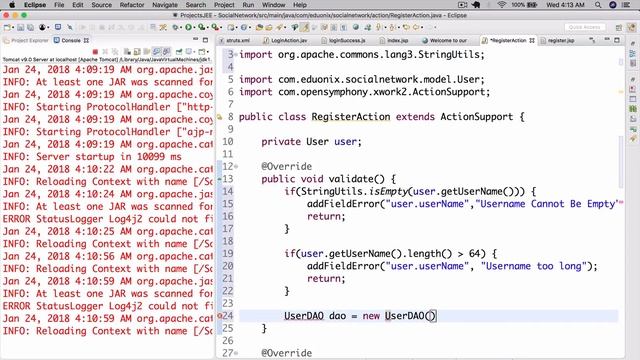Click the yellow warning mark in overview ruler
The width and height of the screenshot is (640, 360).
[621, 92]
